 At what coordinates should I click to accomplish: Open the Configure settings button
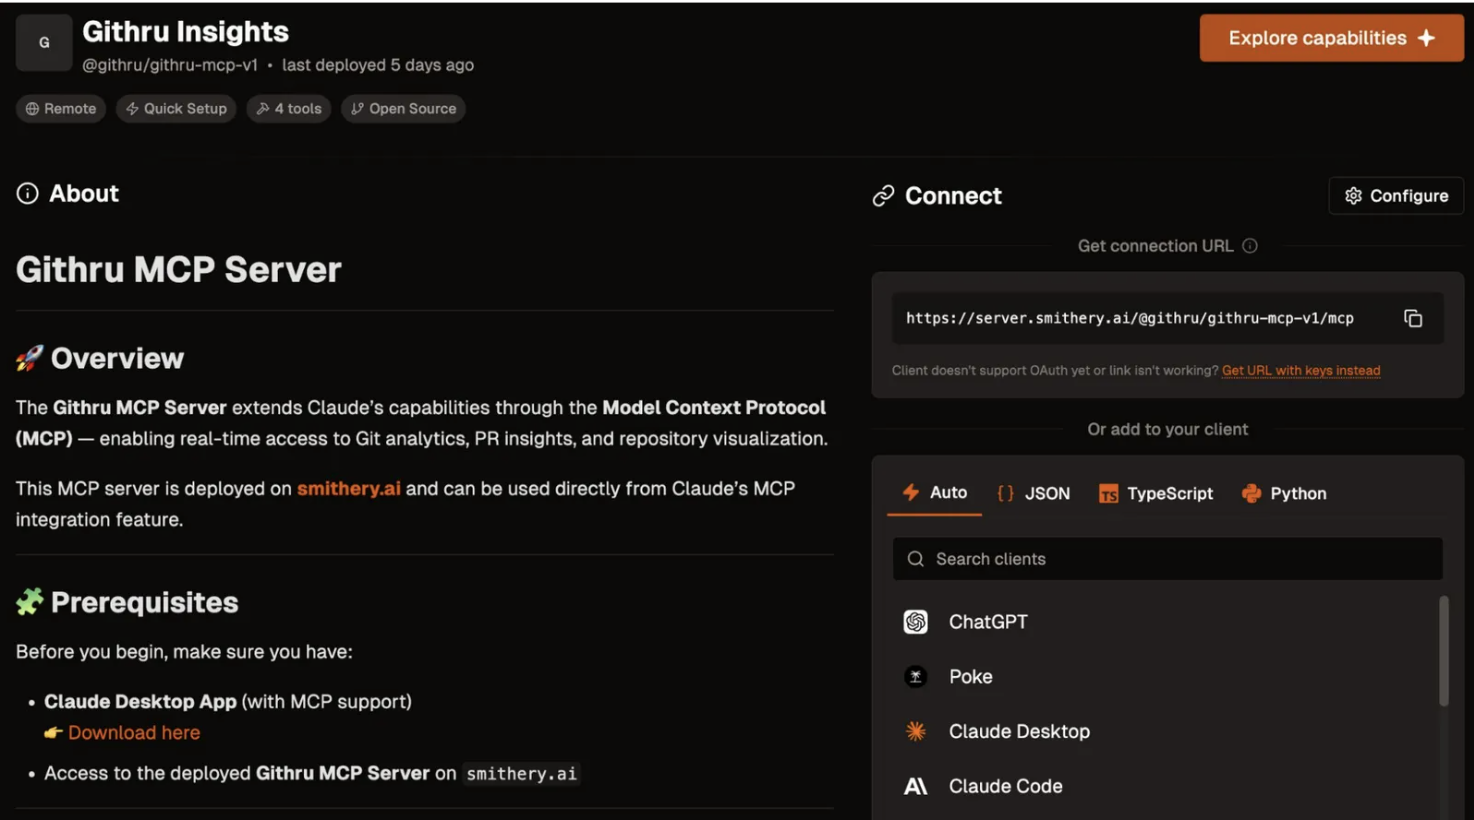point(1396,196)
